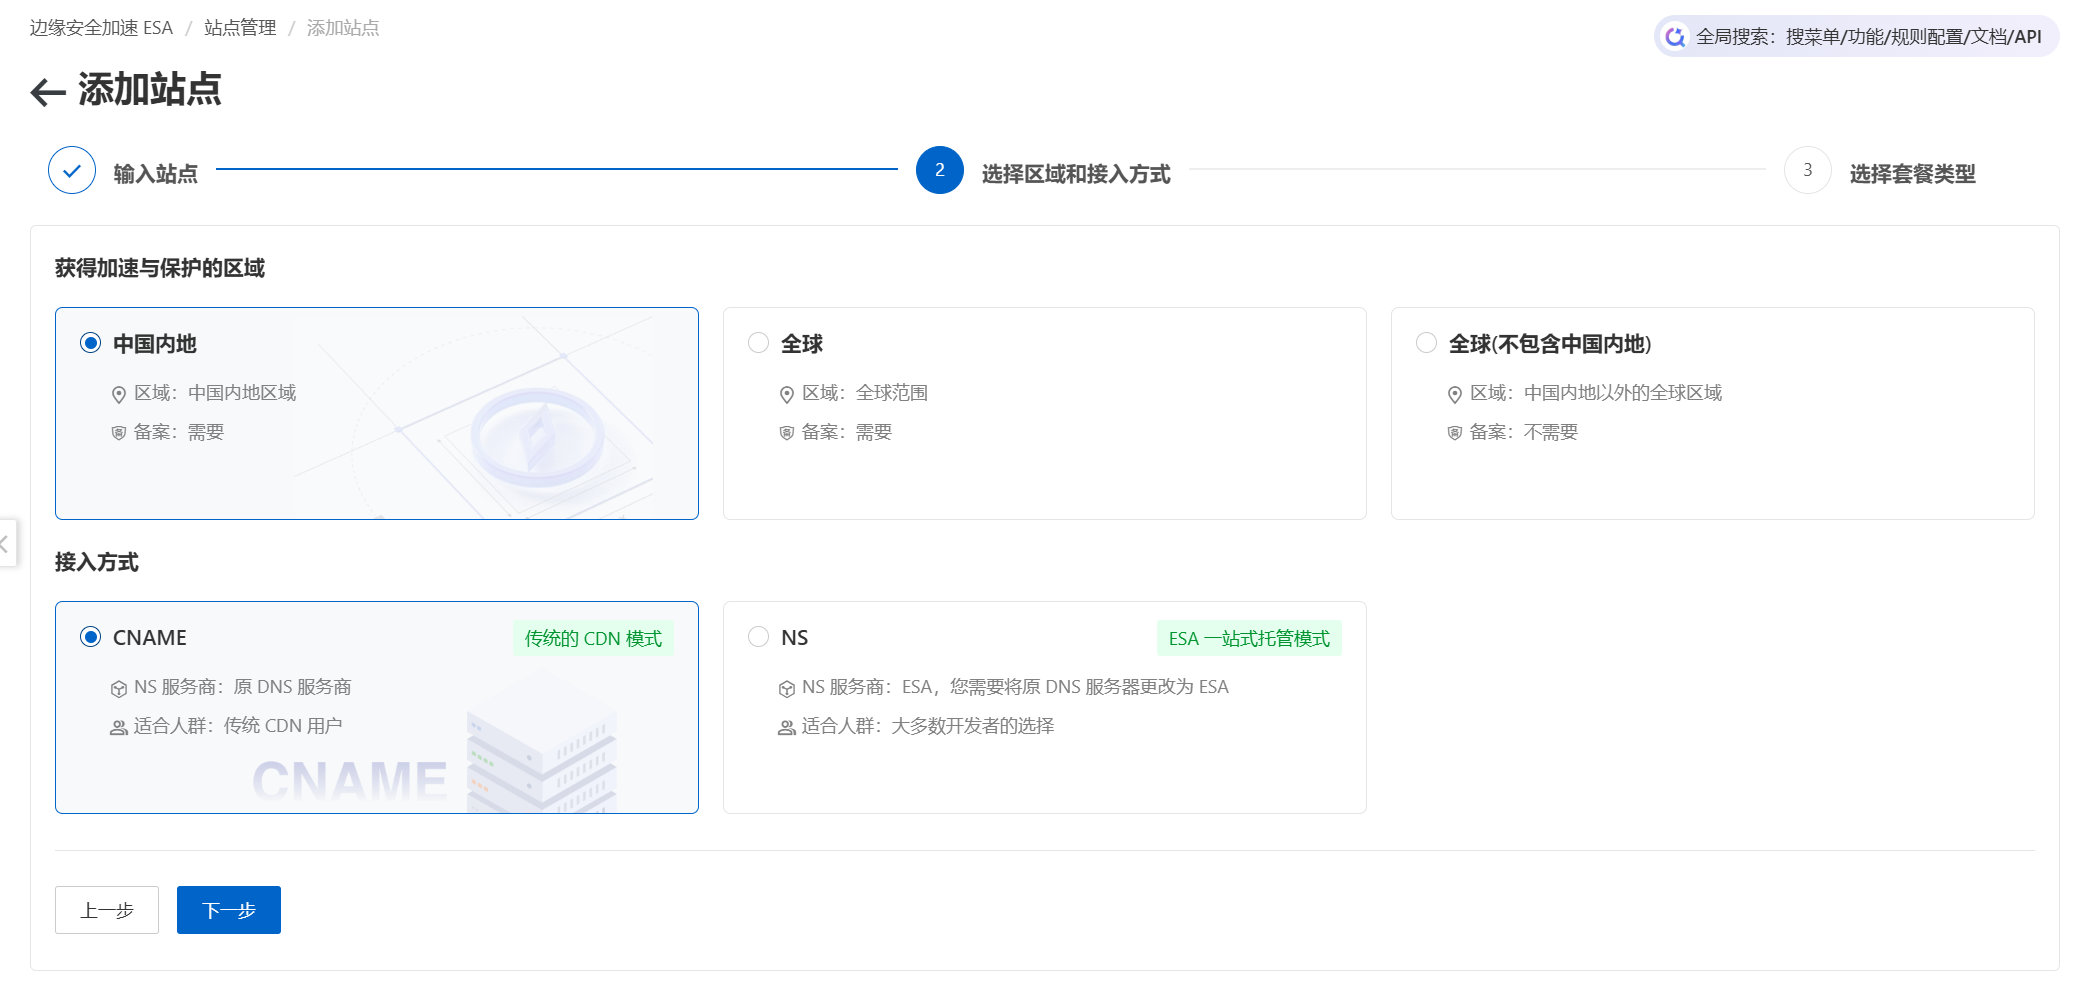Select the 全球 region radio button

point(759,343)
